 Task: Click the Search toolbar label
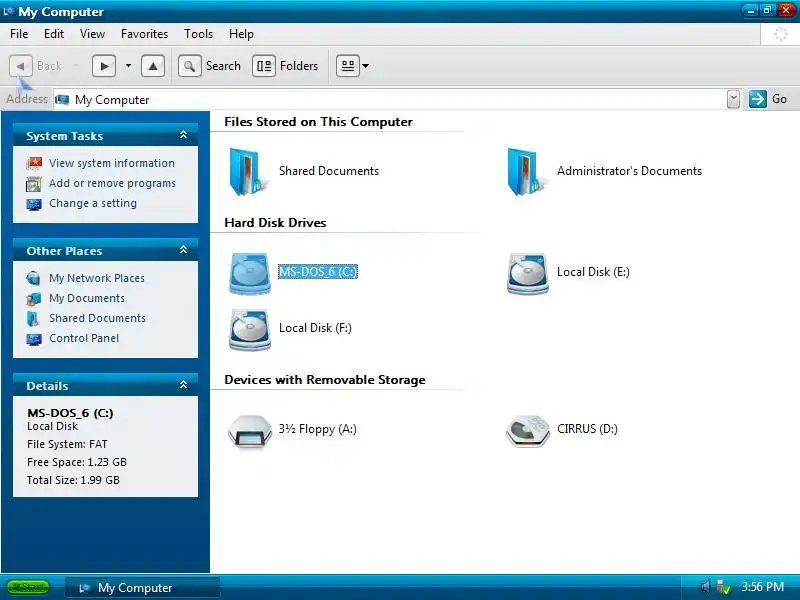click(x=223, y=66)
